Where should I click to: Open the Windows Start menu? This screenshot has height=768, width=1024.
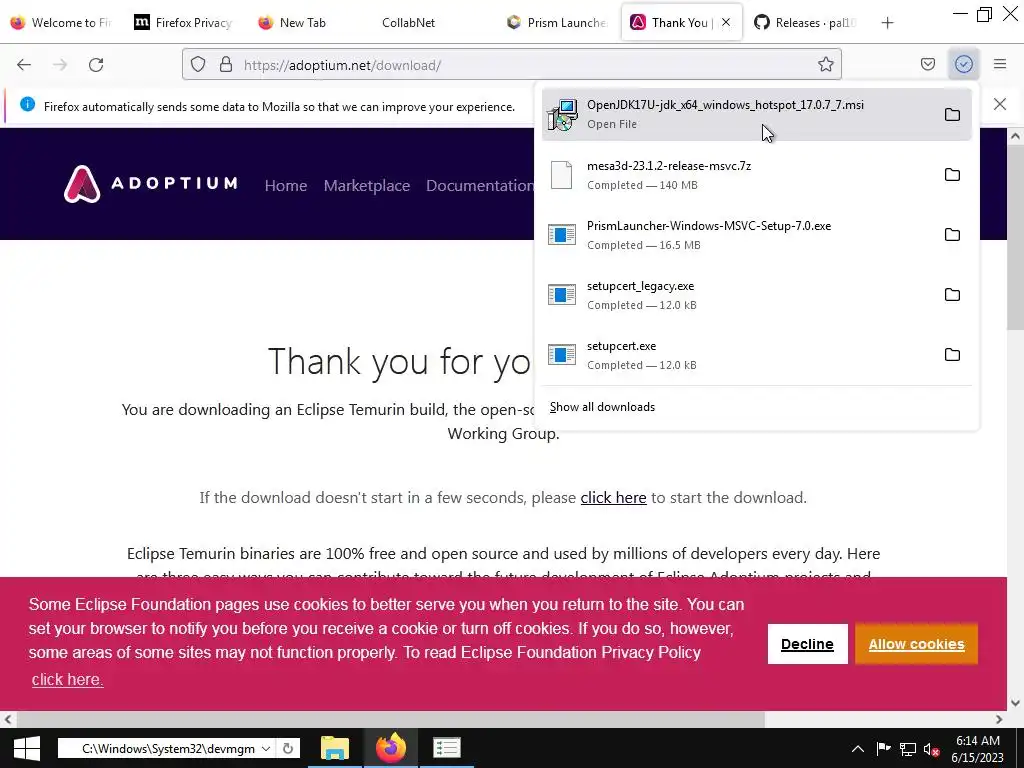pos(27,748)
